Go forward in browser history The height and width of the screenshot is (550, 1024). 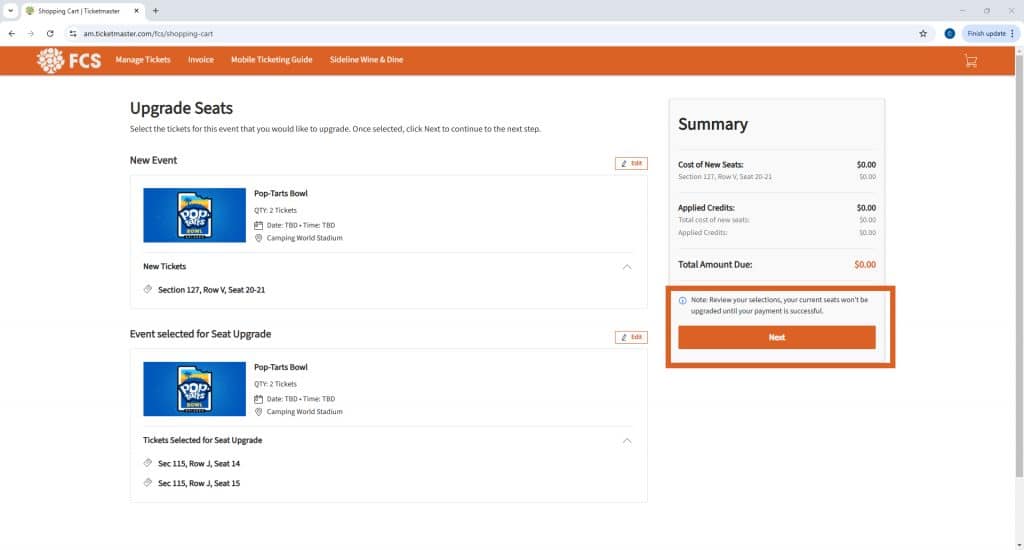(x=31, y=33)
